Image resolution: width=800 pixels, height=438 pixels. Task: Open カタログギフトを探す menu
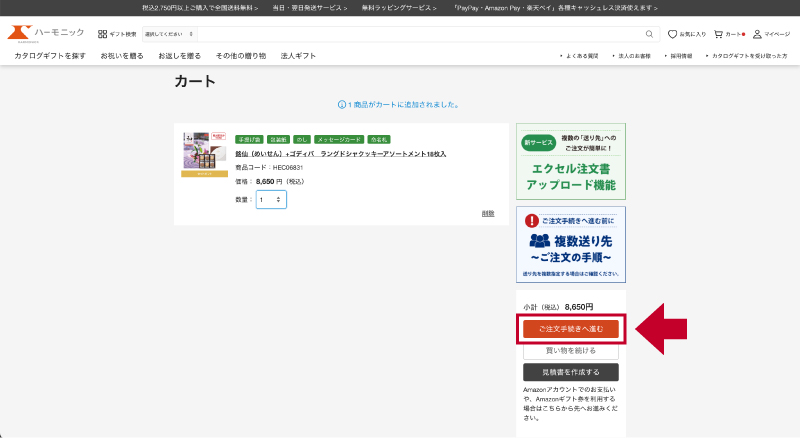click(x=50, y=56)
